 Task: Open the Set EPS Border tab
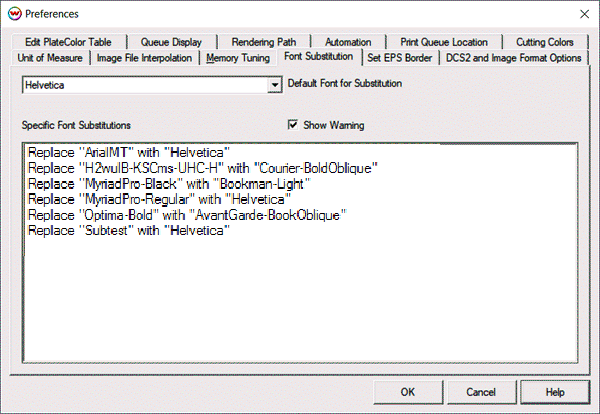click(x=399, y=58)
